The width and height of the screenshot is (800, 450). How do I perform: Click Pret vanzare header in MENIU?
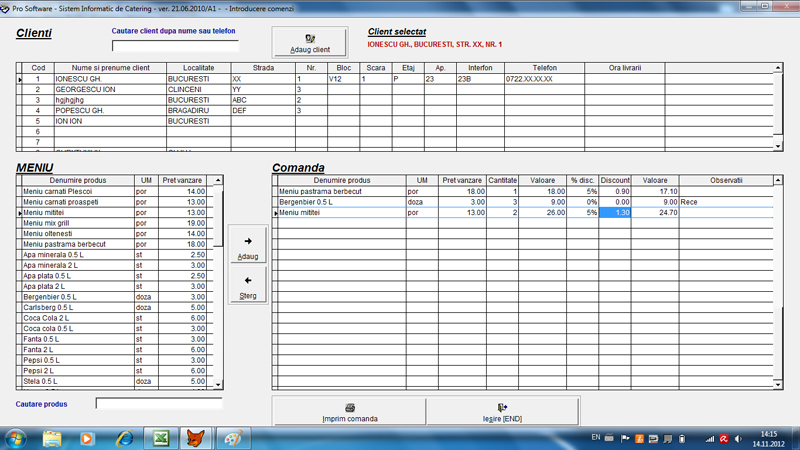[x=182, y=181]
